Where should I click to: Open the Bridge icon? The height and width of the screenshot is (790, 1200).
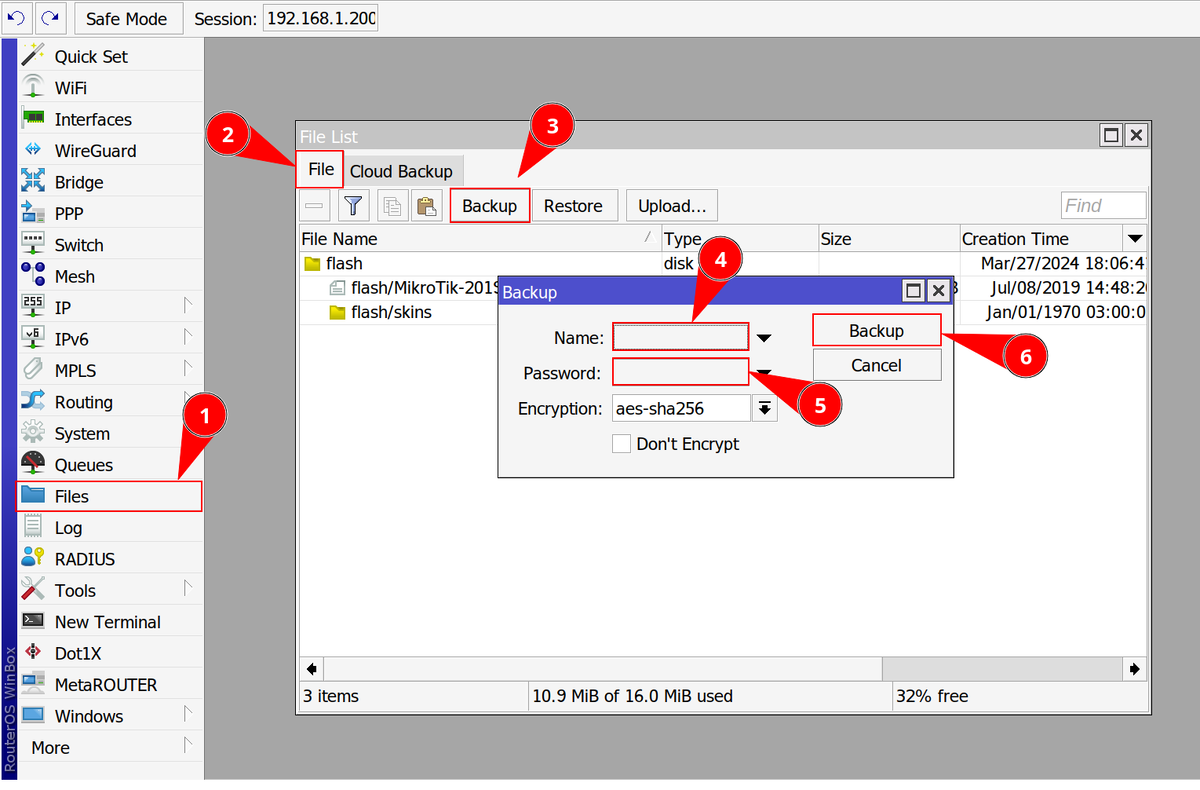[34, 182]
